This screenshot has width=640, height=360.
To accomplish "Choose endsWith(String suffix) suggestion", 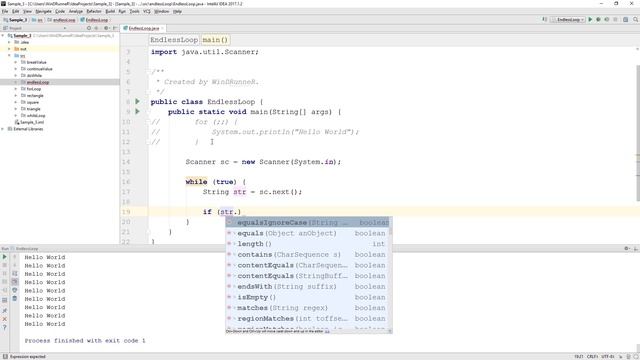I will coord(308,287).
